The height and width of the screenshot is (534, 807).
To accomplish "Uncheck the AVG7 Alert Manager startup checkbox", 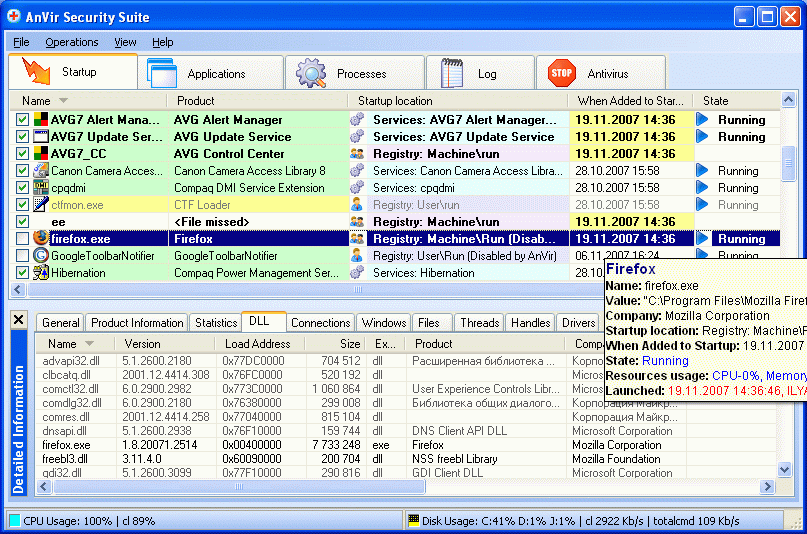I will coord(22,120).
